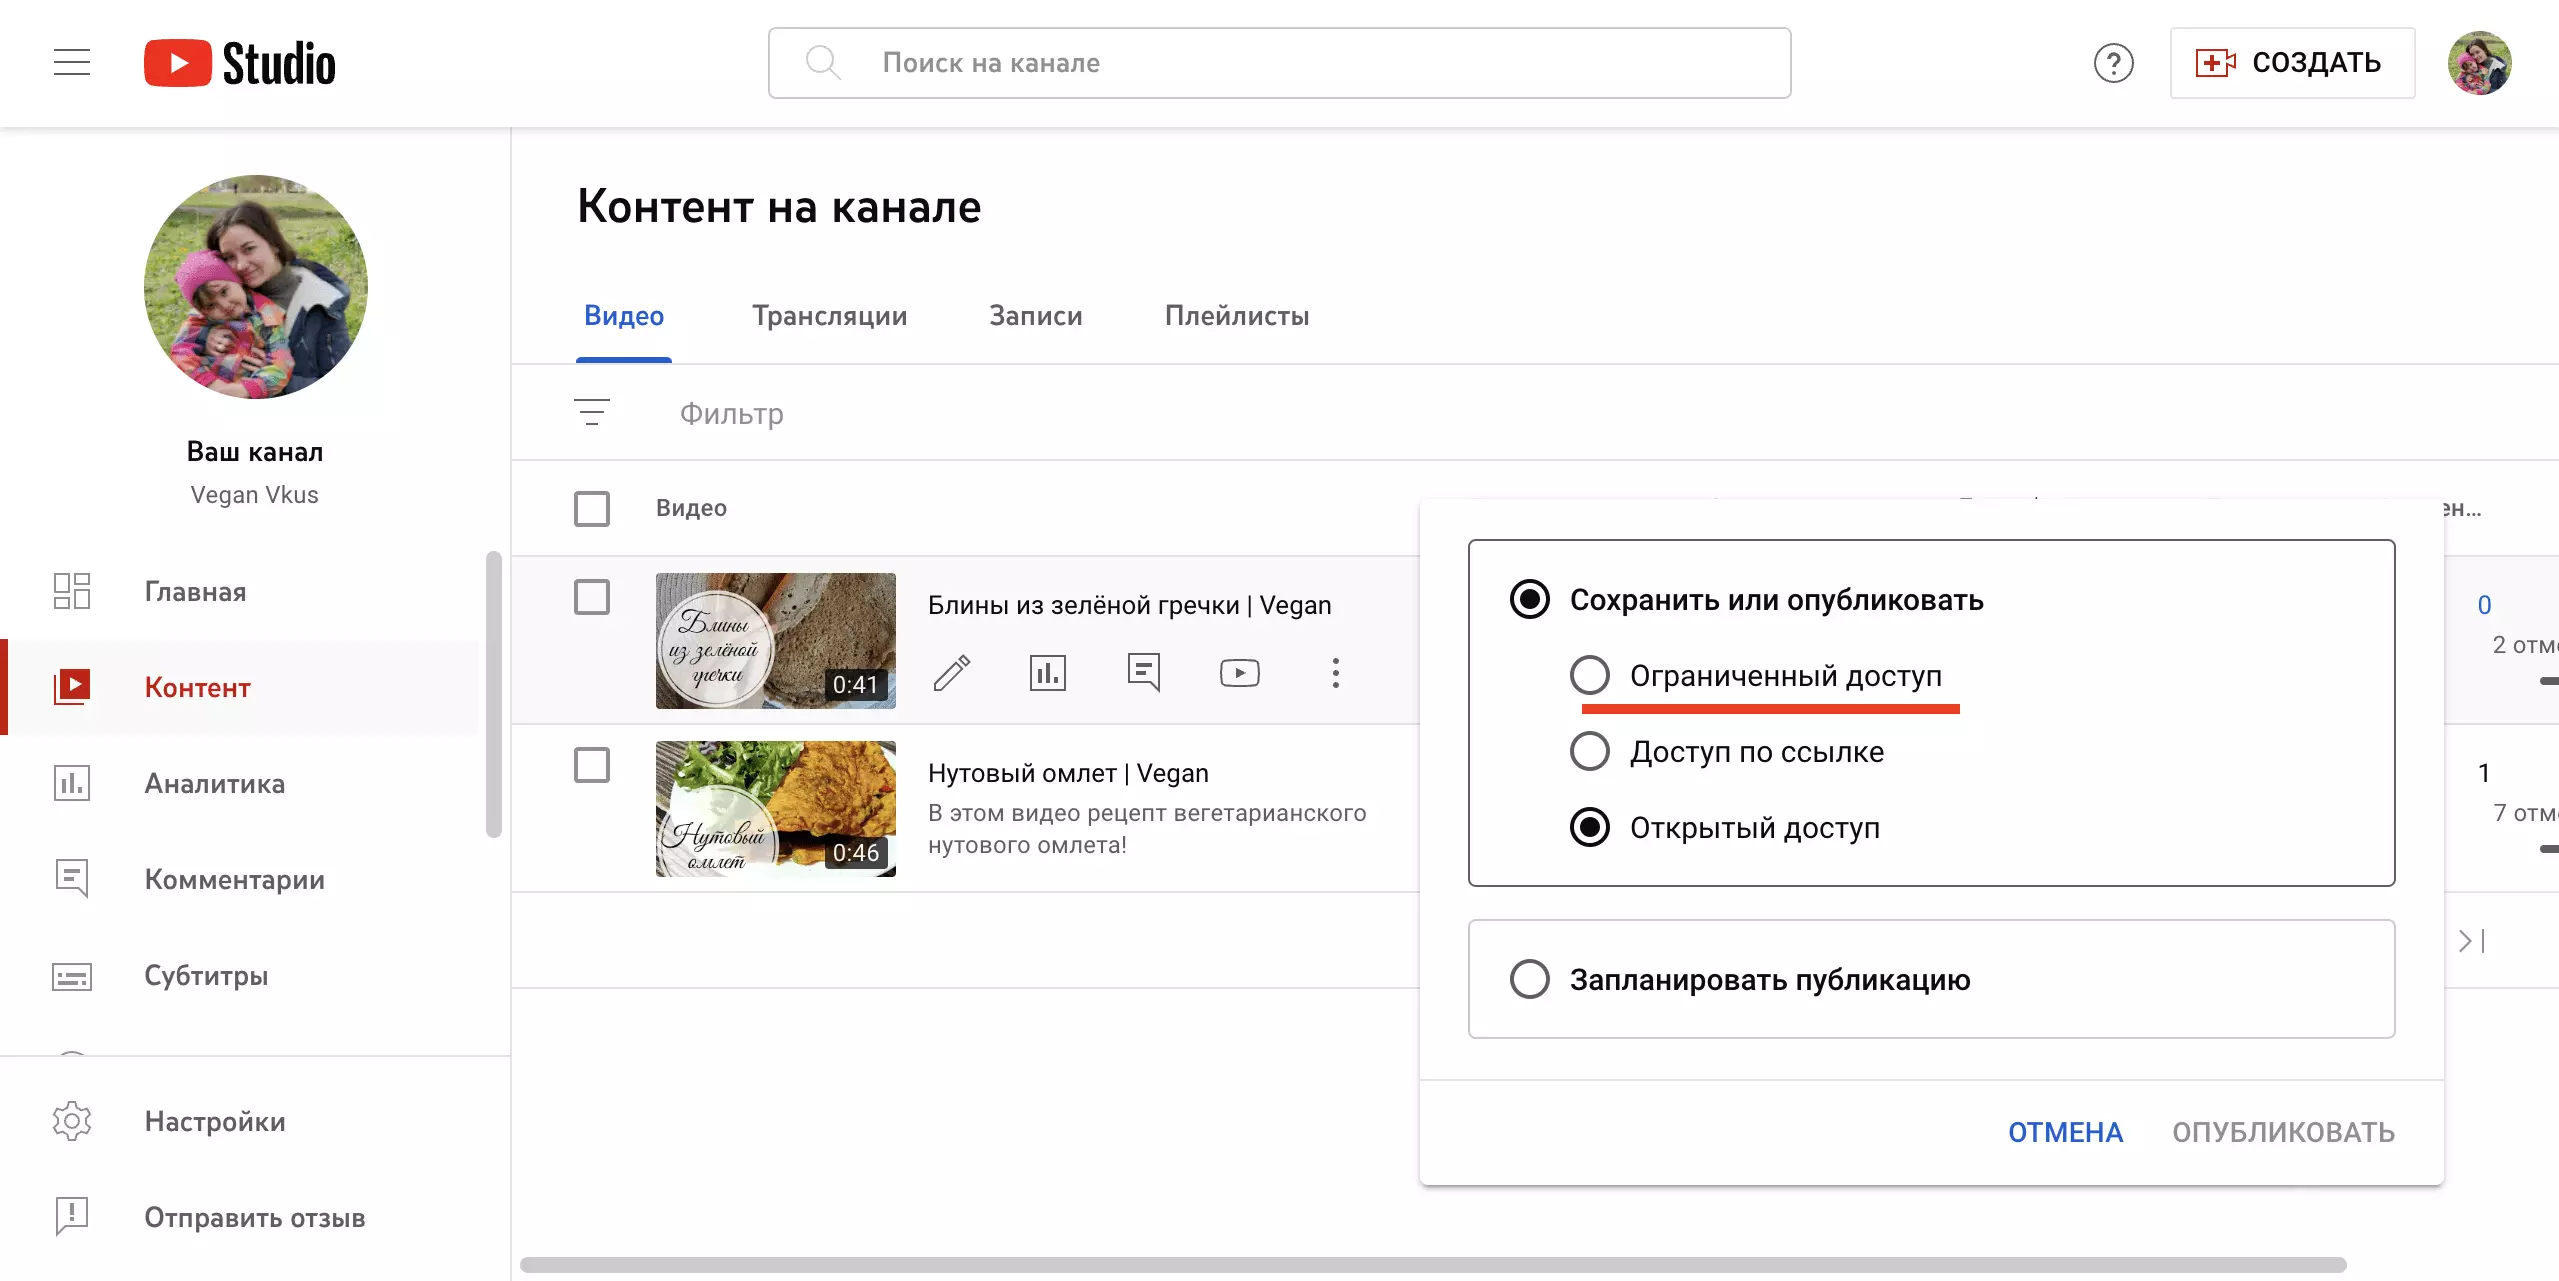The image size is (2559, 1281).
Task: Click ОПУБЛИКОВАТЬ in the visibility dialog
Action: click(x=2283, y=1132)
